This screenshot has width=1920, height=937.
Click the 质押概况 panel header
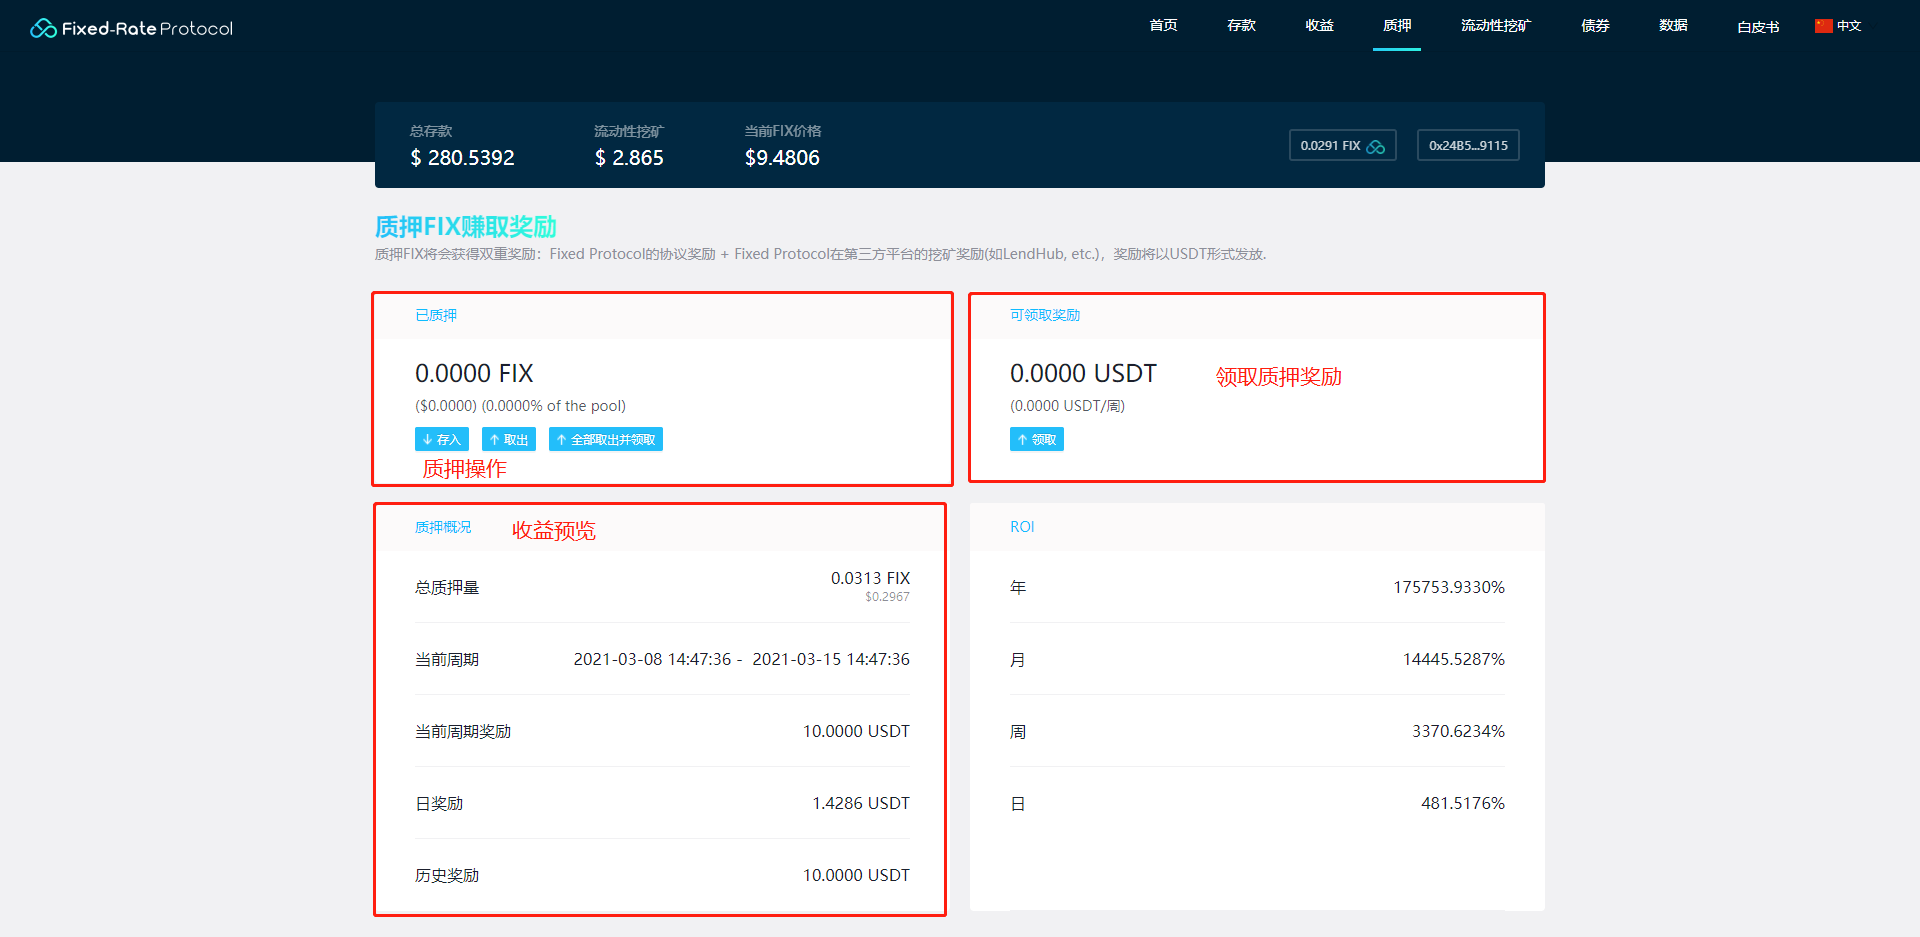coord(443,527)
